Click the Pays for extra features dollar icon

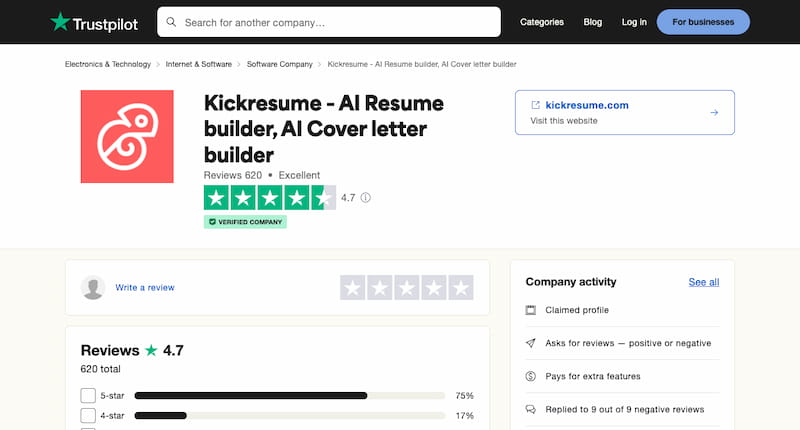click(531, 376)
